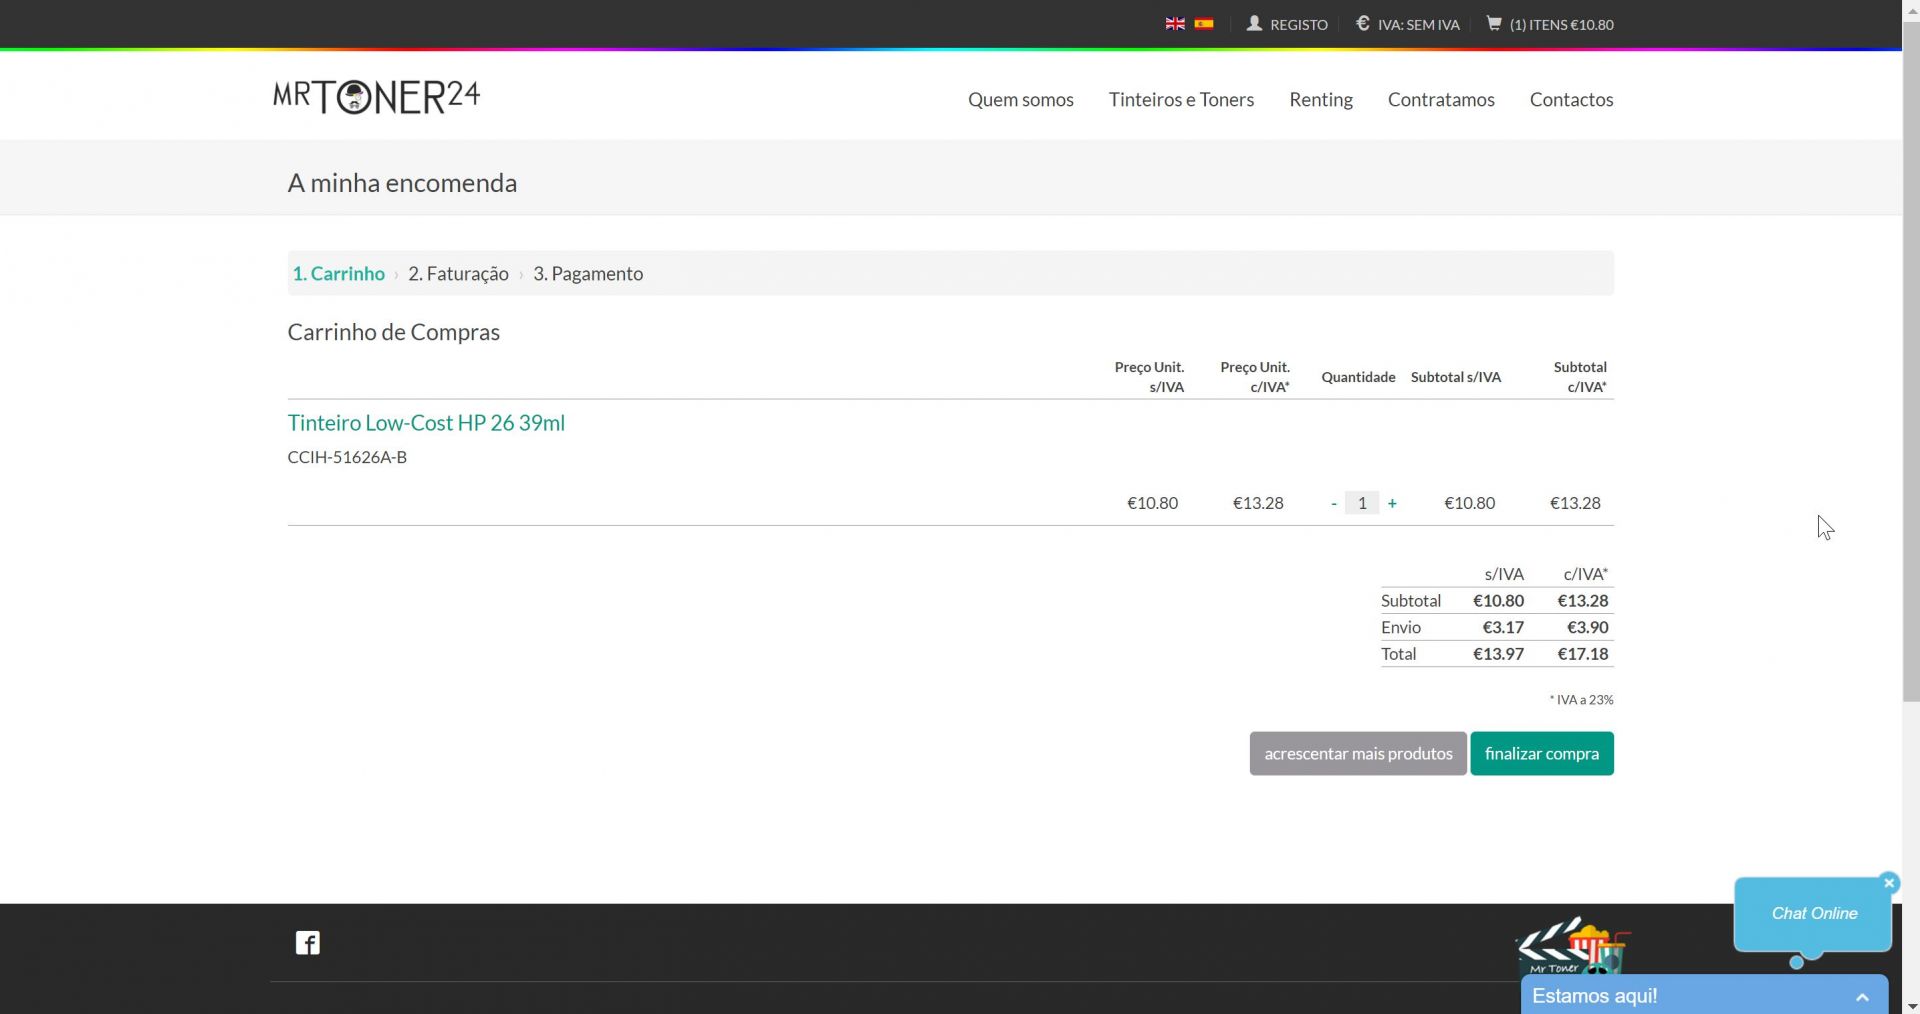Switch language using the UK flag icon
Viewport: 1920px width, 1014px height.
1175,24
